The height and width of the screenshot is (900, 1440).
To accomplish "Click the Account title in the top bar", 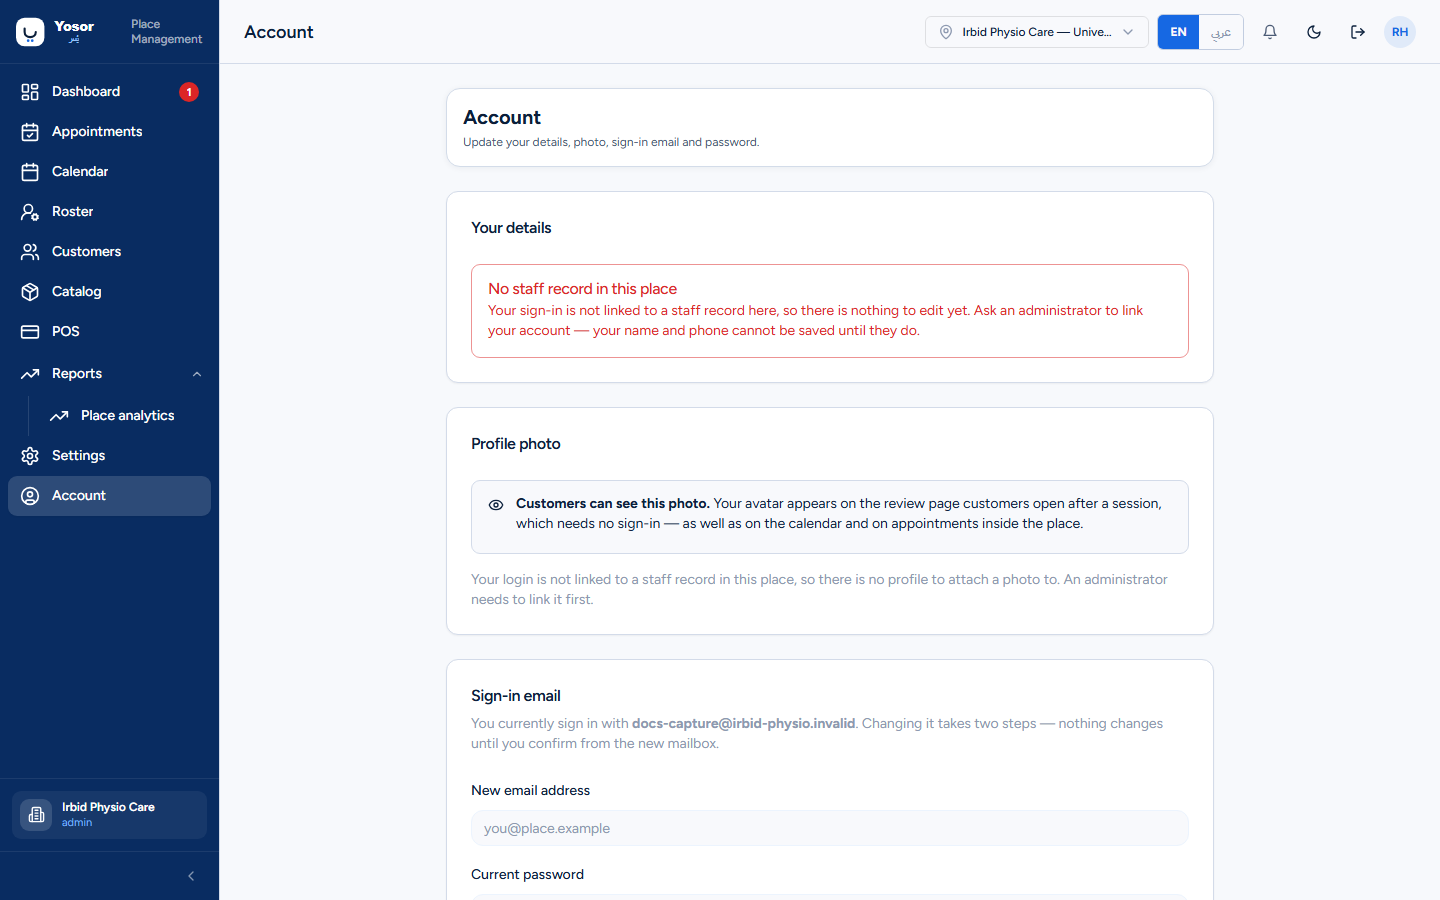I will pyautogui.click(x=279, y=32).
